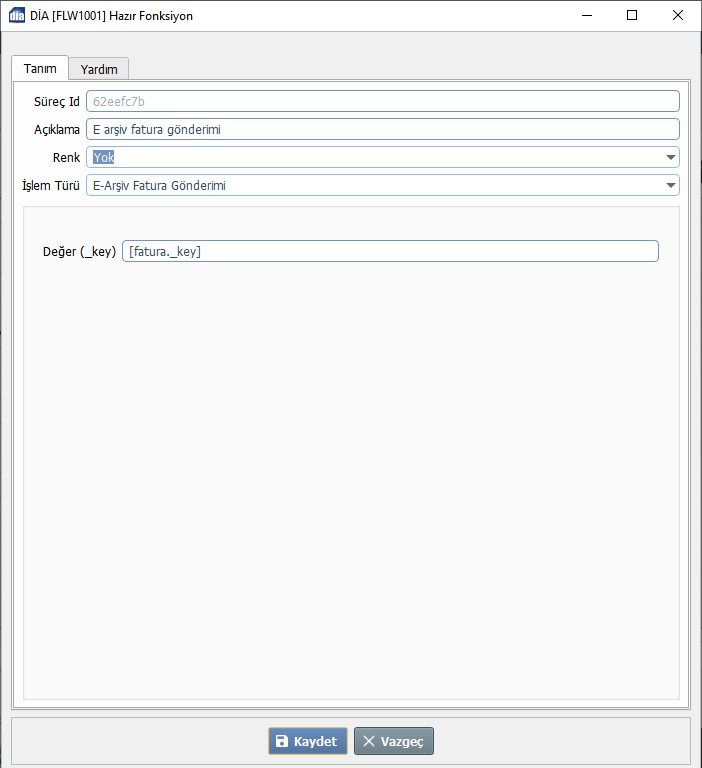
Task: Click the 'İşlem Türü' label
Action: tap(51, 185)
